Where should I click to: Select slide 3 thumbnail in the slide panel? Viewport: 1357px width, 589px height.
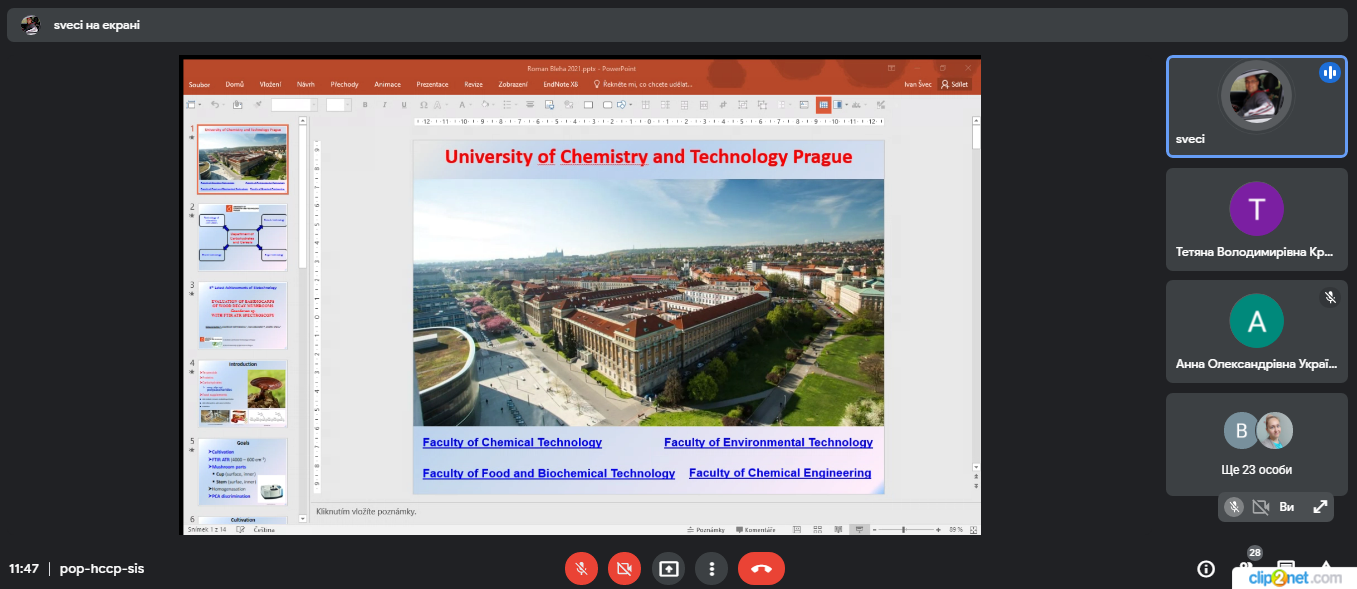coord(243,315)
